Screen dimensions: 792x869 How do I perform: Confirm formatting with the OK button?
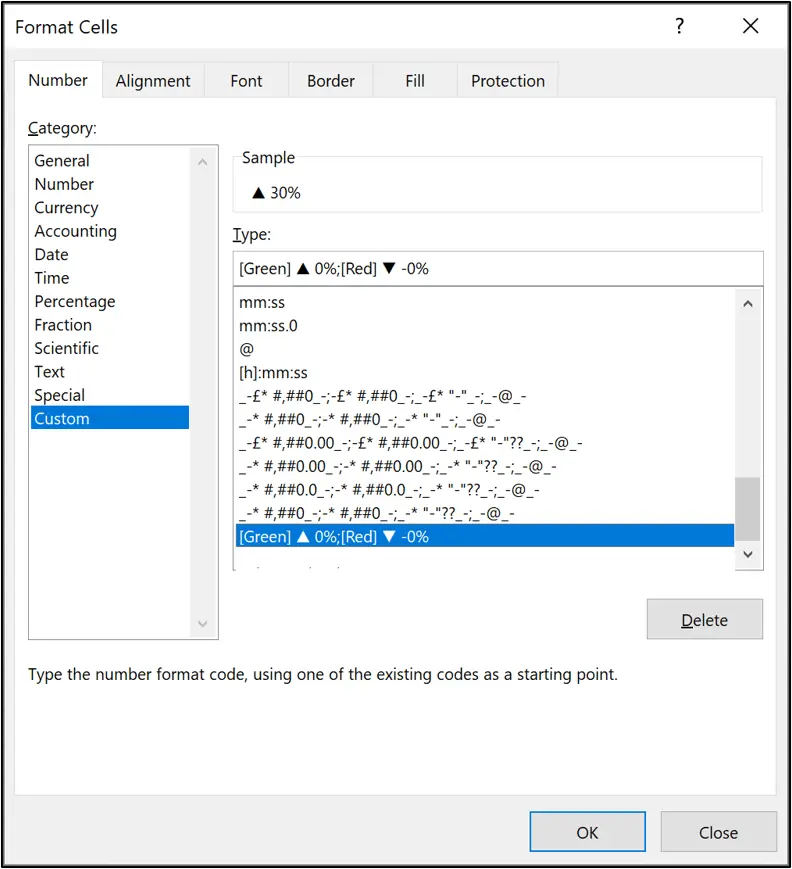pos(587,831)
